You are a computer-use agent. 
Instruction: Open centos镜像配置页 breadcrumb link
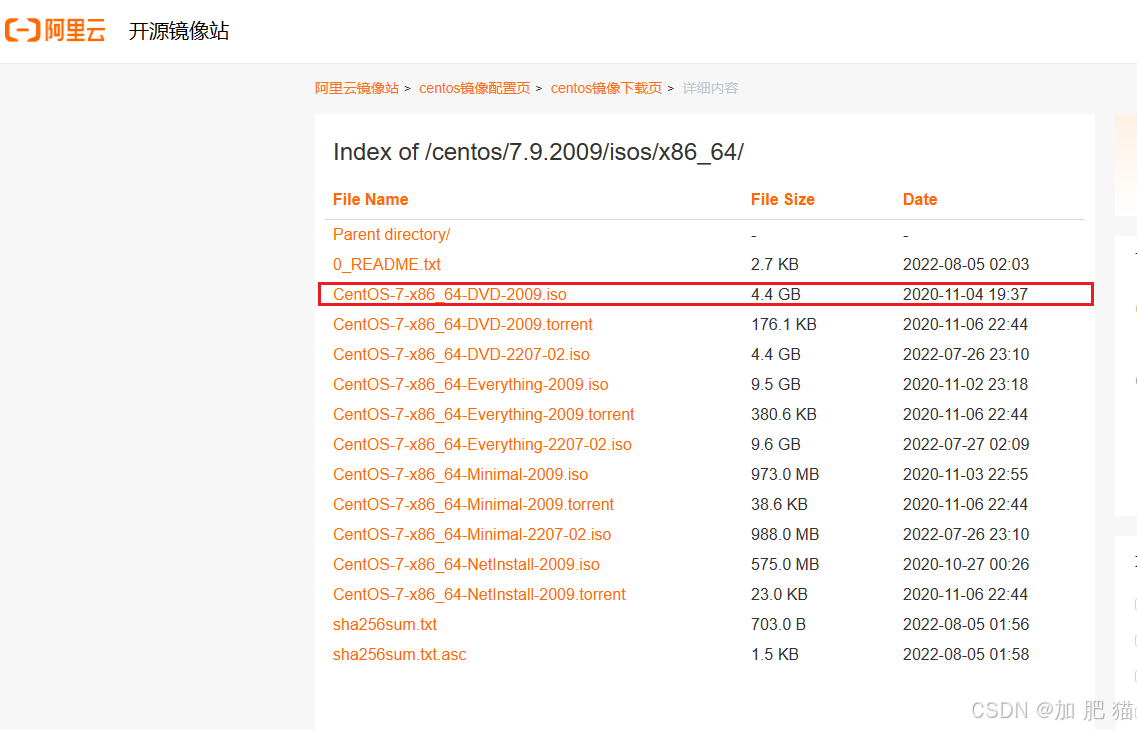coord(474,88)
